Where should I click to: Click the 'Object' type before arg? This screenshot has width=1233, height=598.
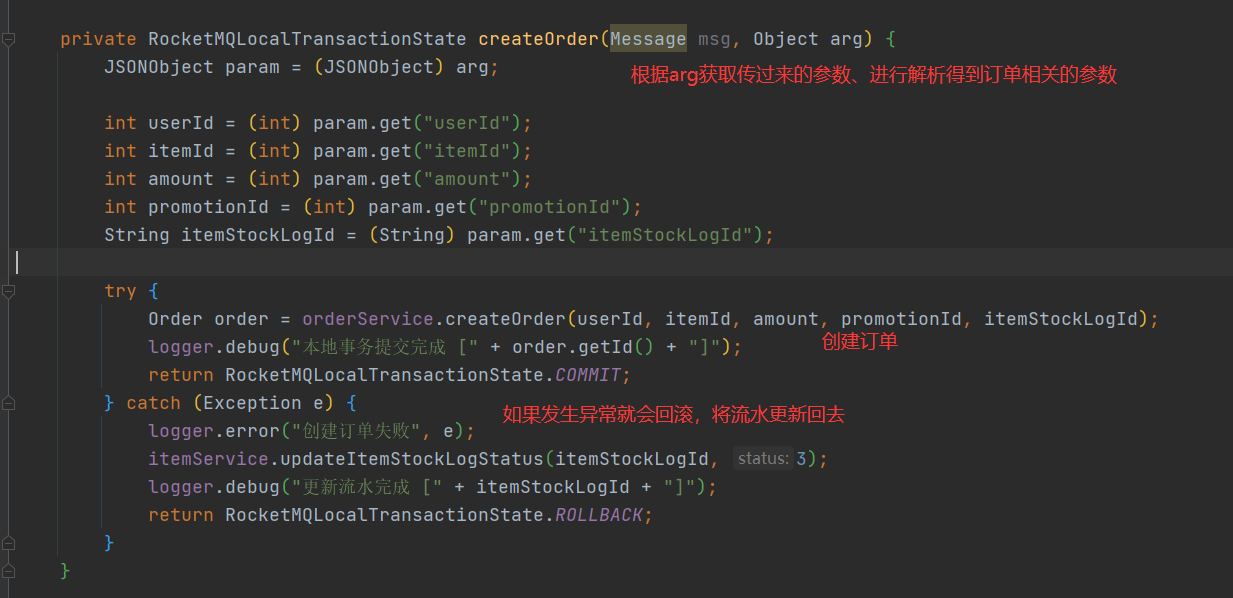point(786,39)
